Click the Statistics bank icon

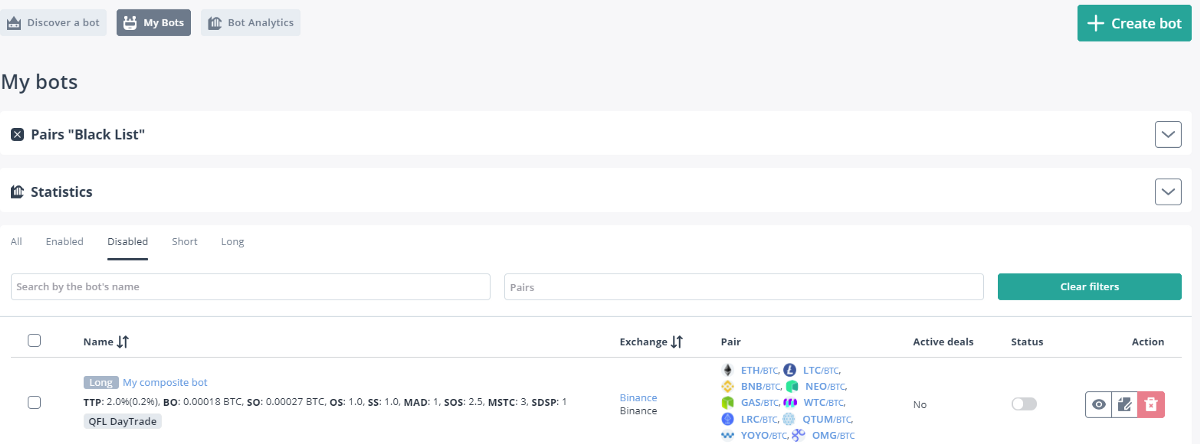pyautogui.click(x=17, y=191)
